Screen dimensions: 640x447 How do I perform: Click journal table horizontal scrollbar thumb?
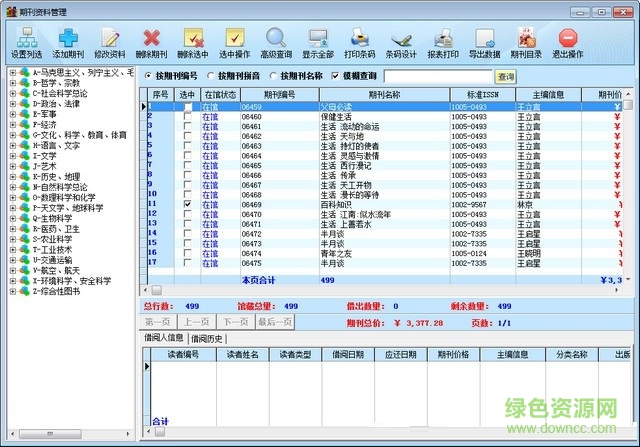point(157,290)
